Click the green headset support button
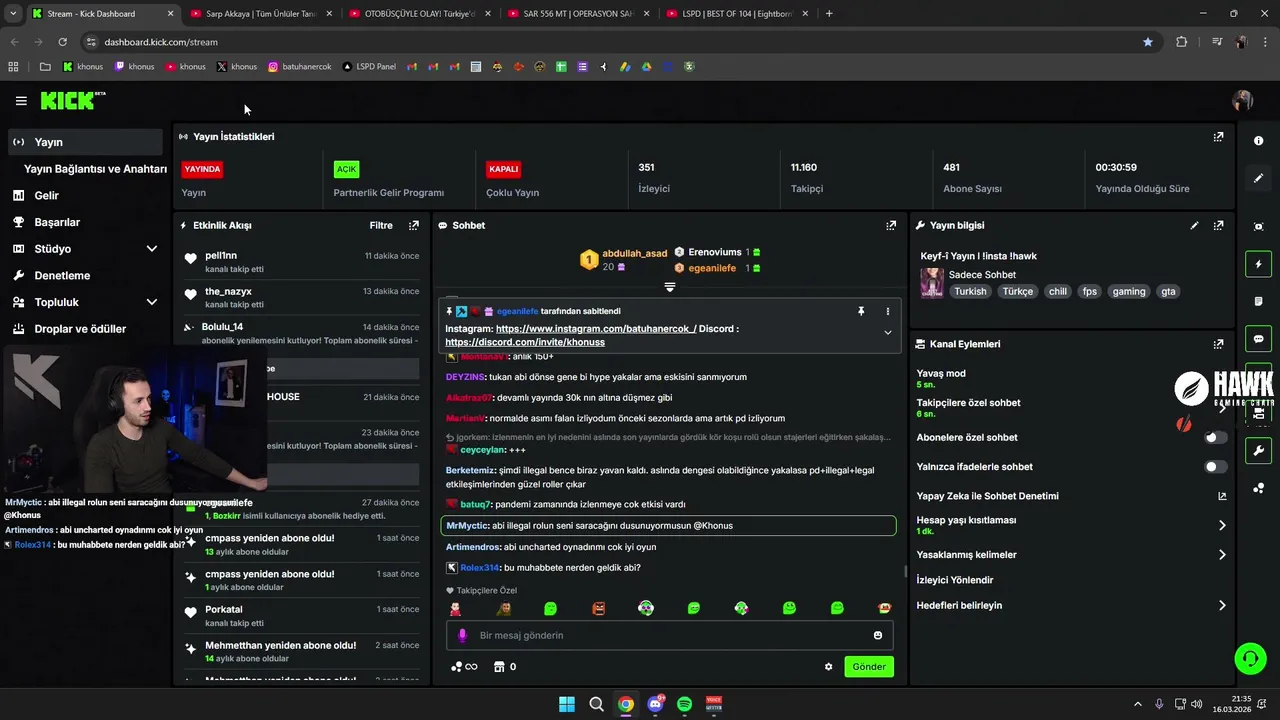The image size is (1280, 720). [1250, 658]
